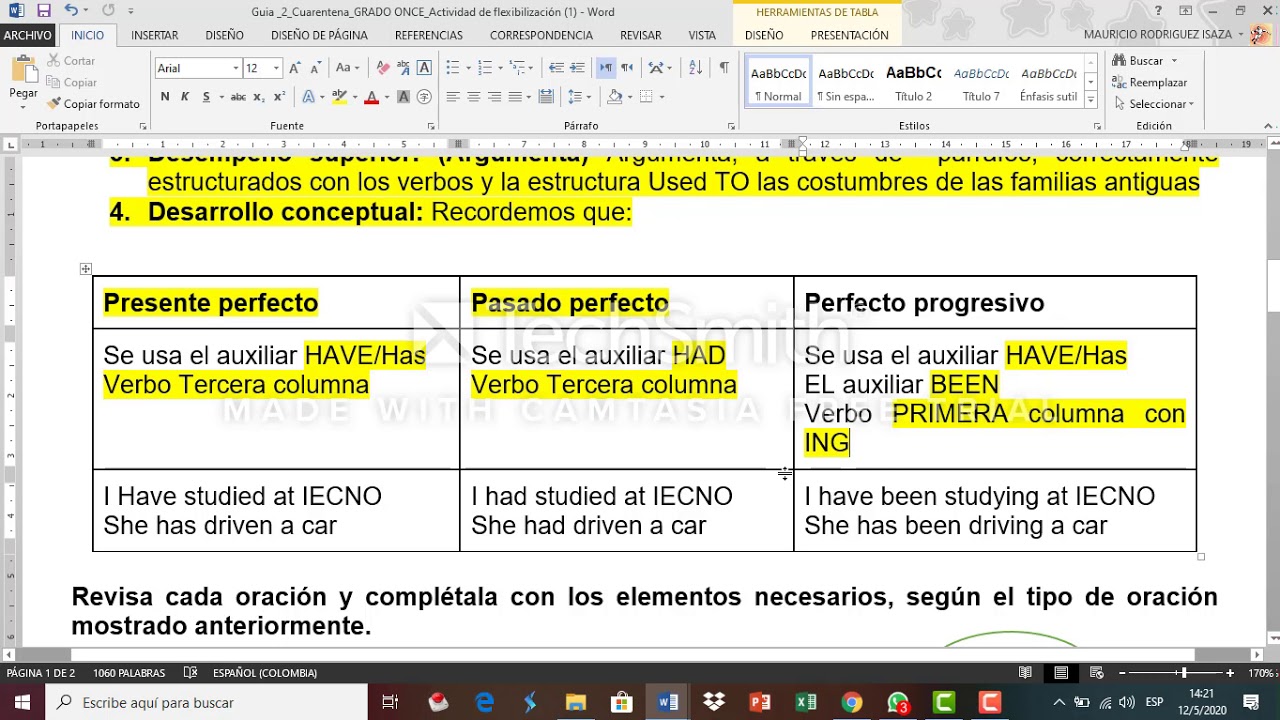Screen dimensions: 1280x720
Task: Open REFERENCIAS tab
Action: (429, 35)
